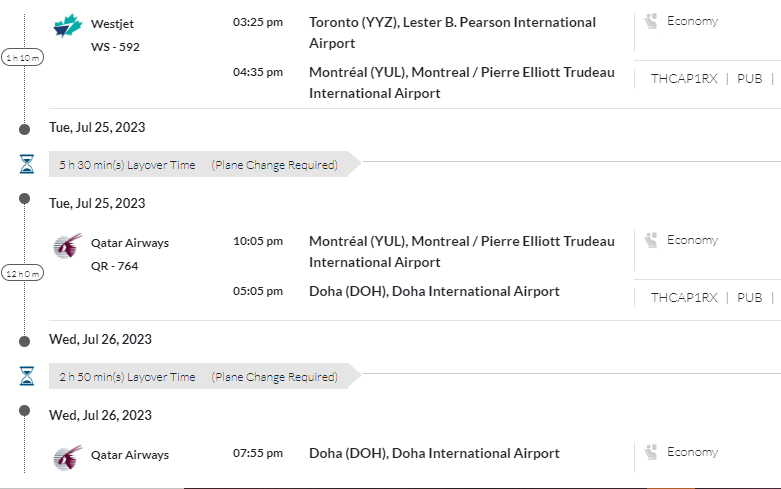Click the 12 h 0 m duration badge
Viewport: 781px width, 489px height.
[x=23, y=273]
